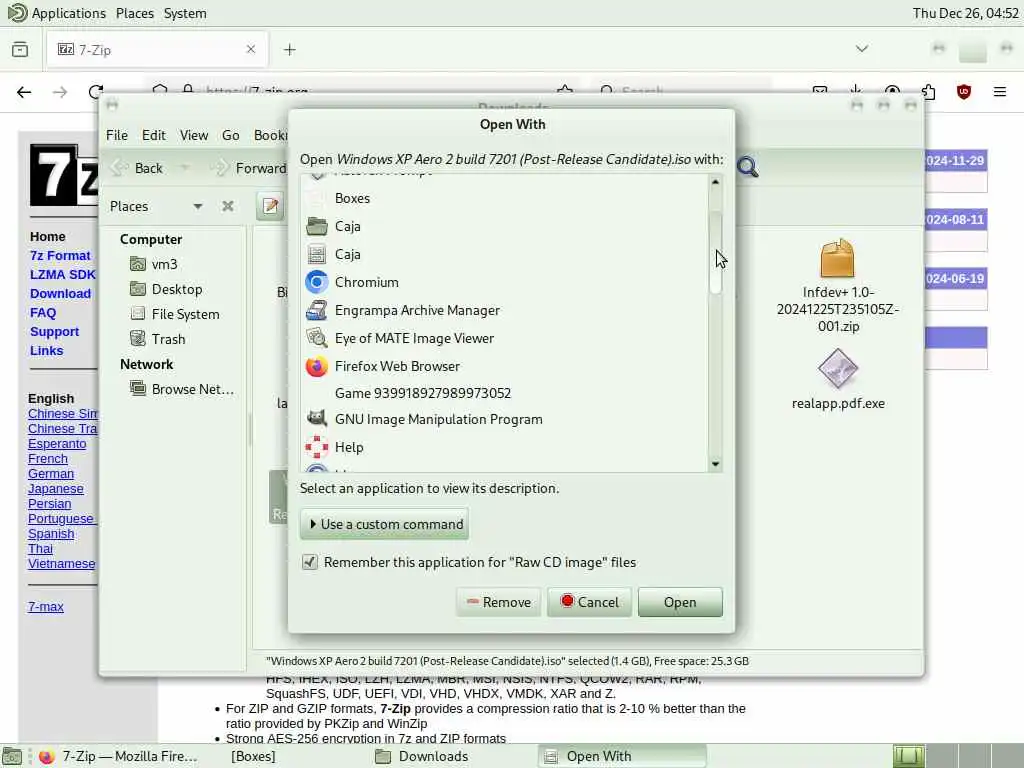Open the list all tabs dropdown

coord(862,49)
